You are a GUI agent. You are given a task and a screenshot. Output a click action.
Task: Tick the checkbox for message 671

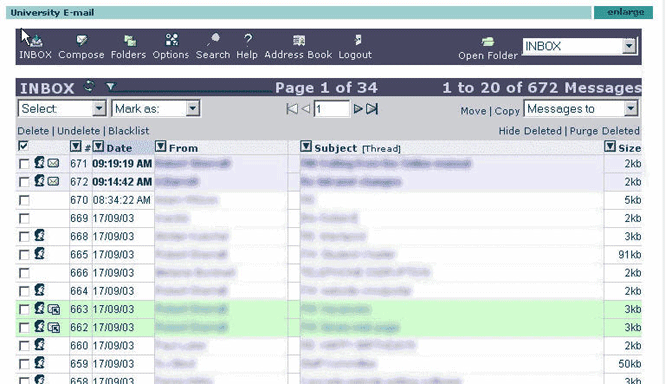pyautogui.click(x=24, y=164)
